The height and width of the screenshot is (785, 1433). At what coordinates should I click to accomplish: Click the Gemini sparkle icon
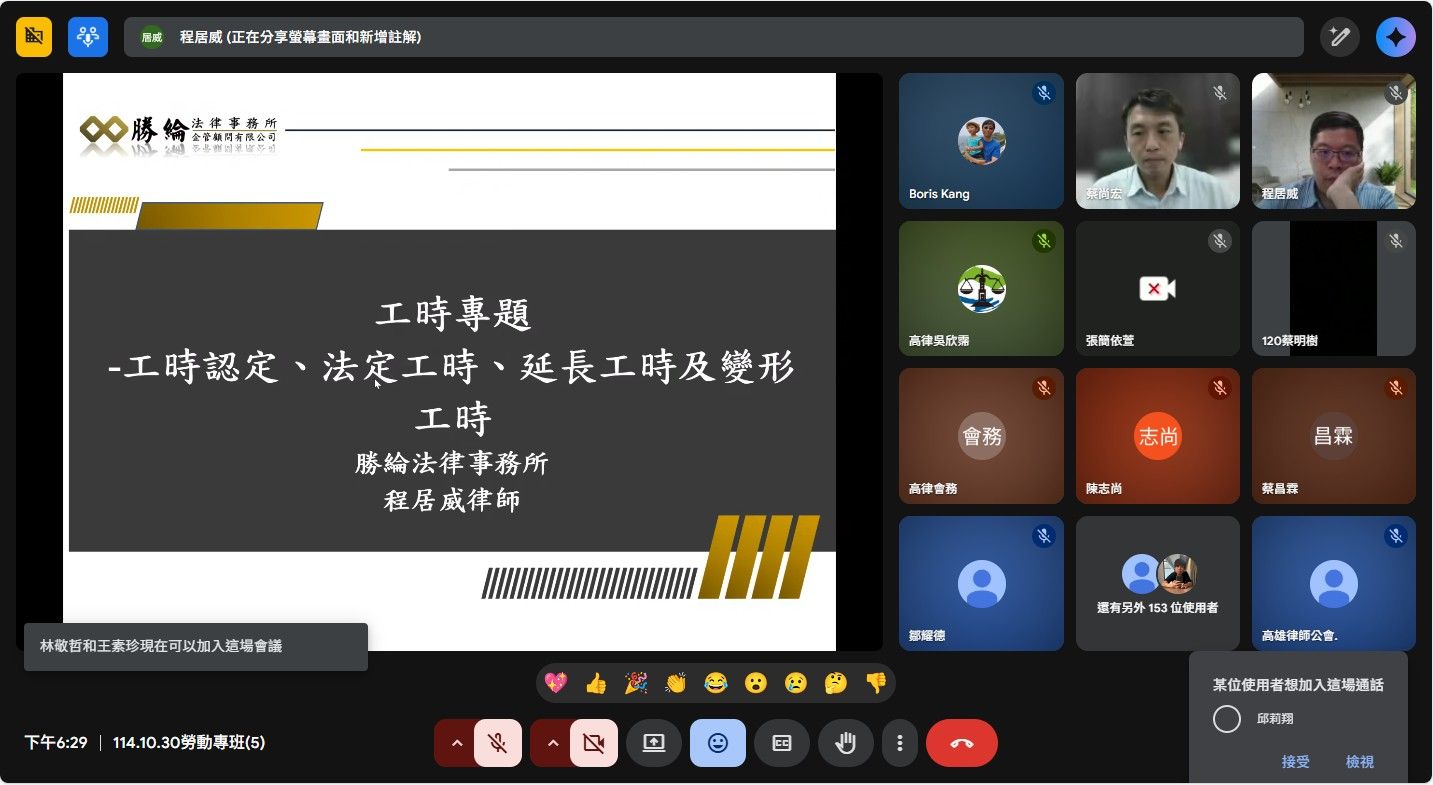[x=1395, y=37]
